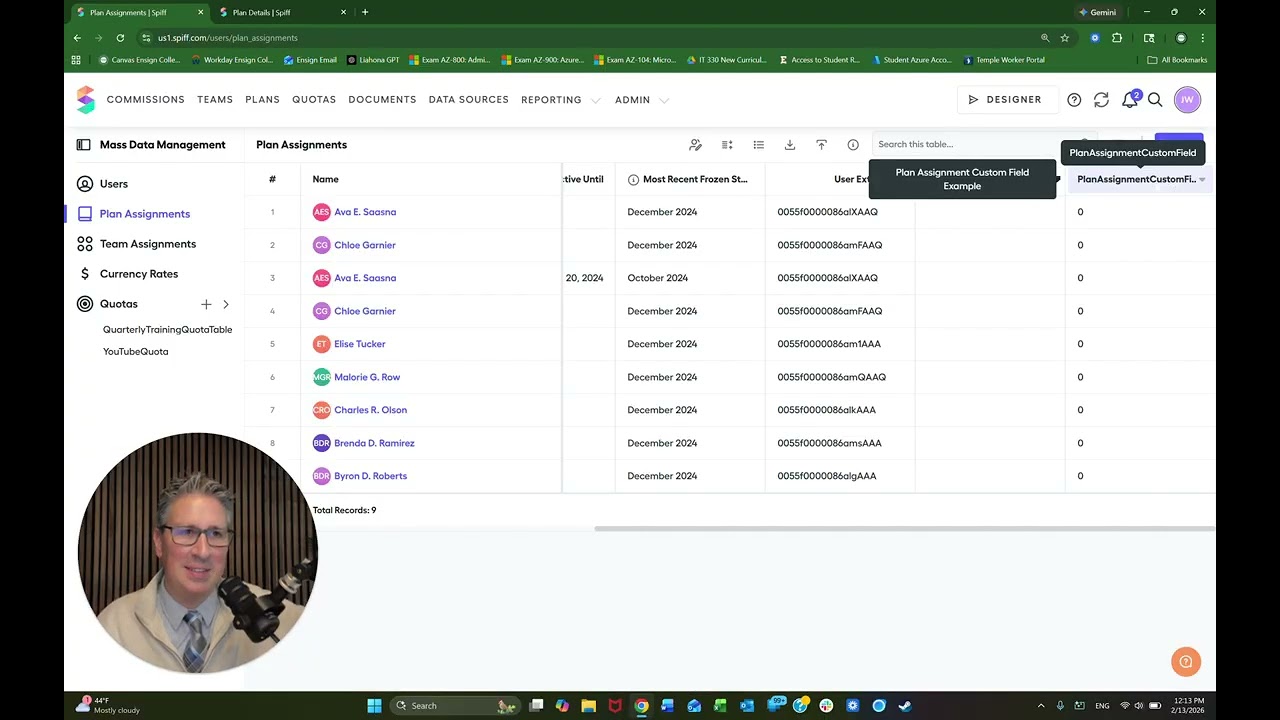Open Data Sources in top navigation
This screenshot has height=720, width=1280.
(x=469, y=100)
